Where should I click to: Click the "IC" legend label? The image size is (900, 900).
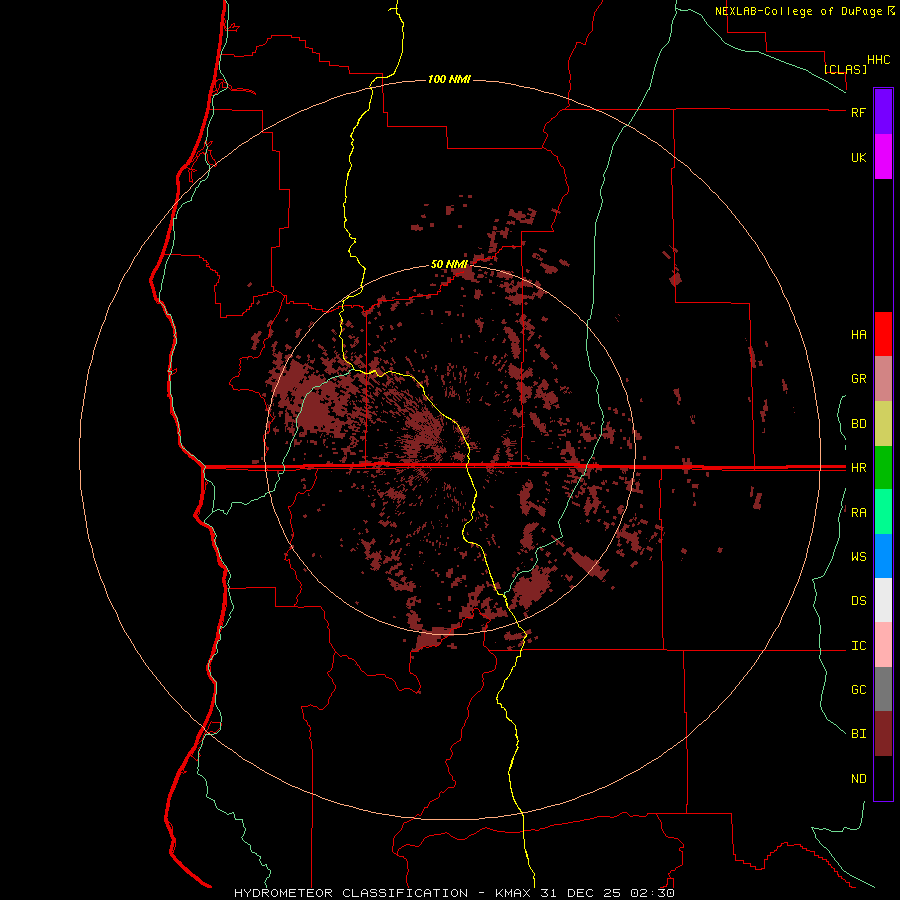pyautogui.click(x=858, y=646)
